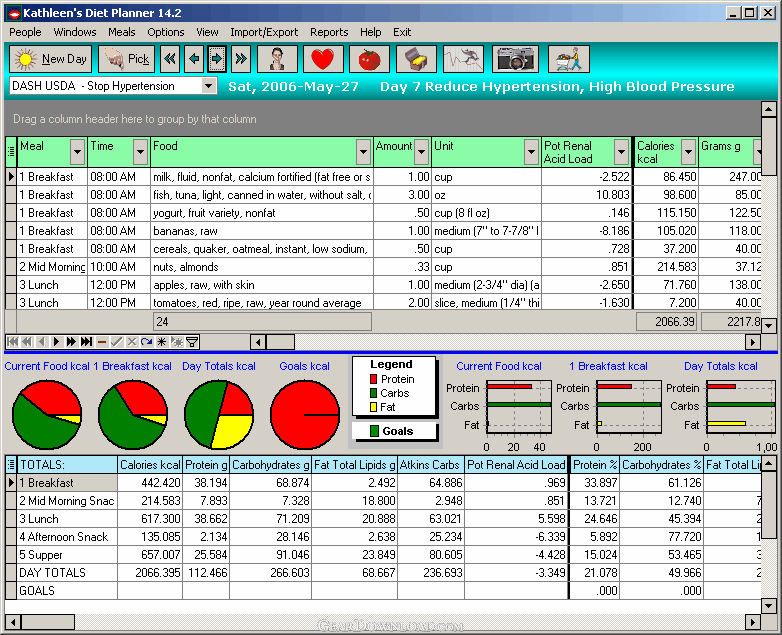Go to previous day with single left arrow
Screen dimensions: 782x635
[194, 59]
